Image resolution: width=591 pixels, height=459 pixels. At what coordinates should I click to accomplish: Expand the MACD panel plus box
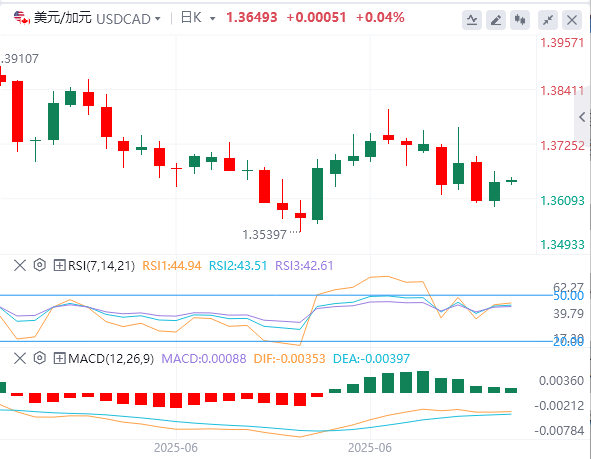(59, 358)
